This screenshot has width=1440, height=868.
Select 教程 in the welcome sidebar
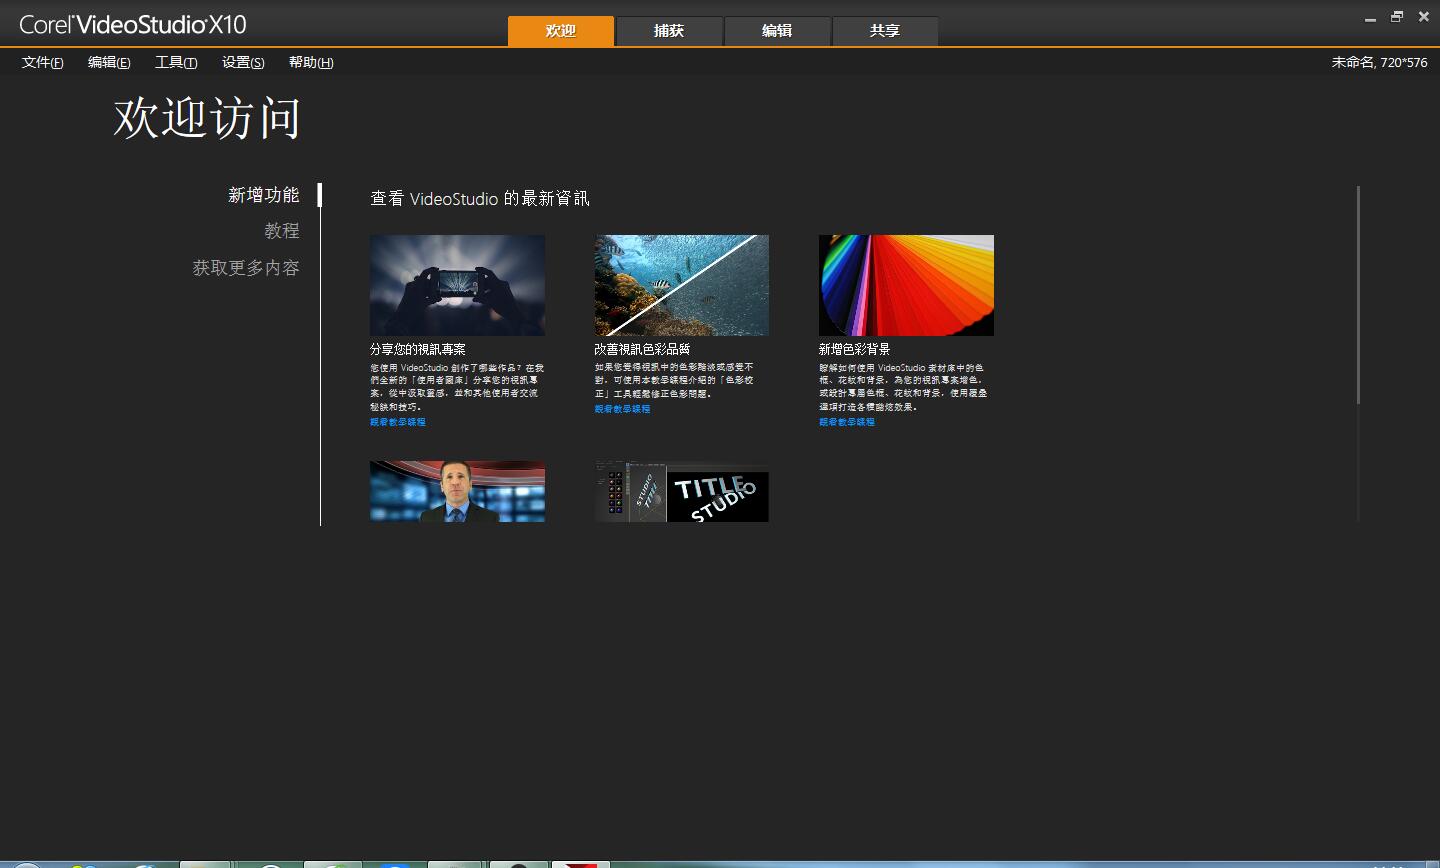282,231
